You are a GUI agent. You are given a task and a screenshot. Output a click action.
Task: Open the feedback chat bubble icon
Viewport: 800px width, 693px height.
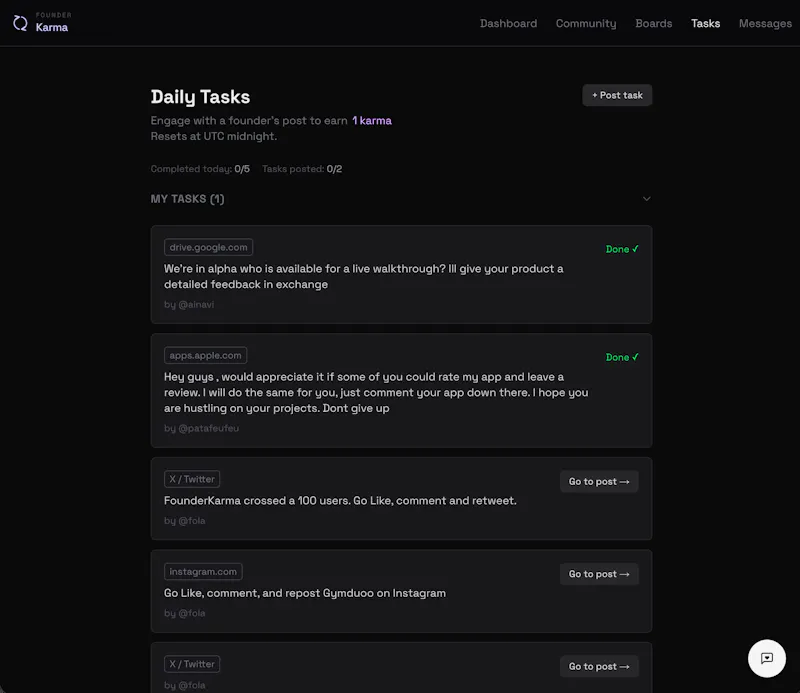(x=766, y=658)
